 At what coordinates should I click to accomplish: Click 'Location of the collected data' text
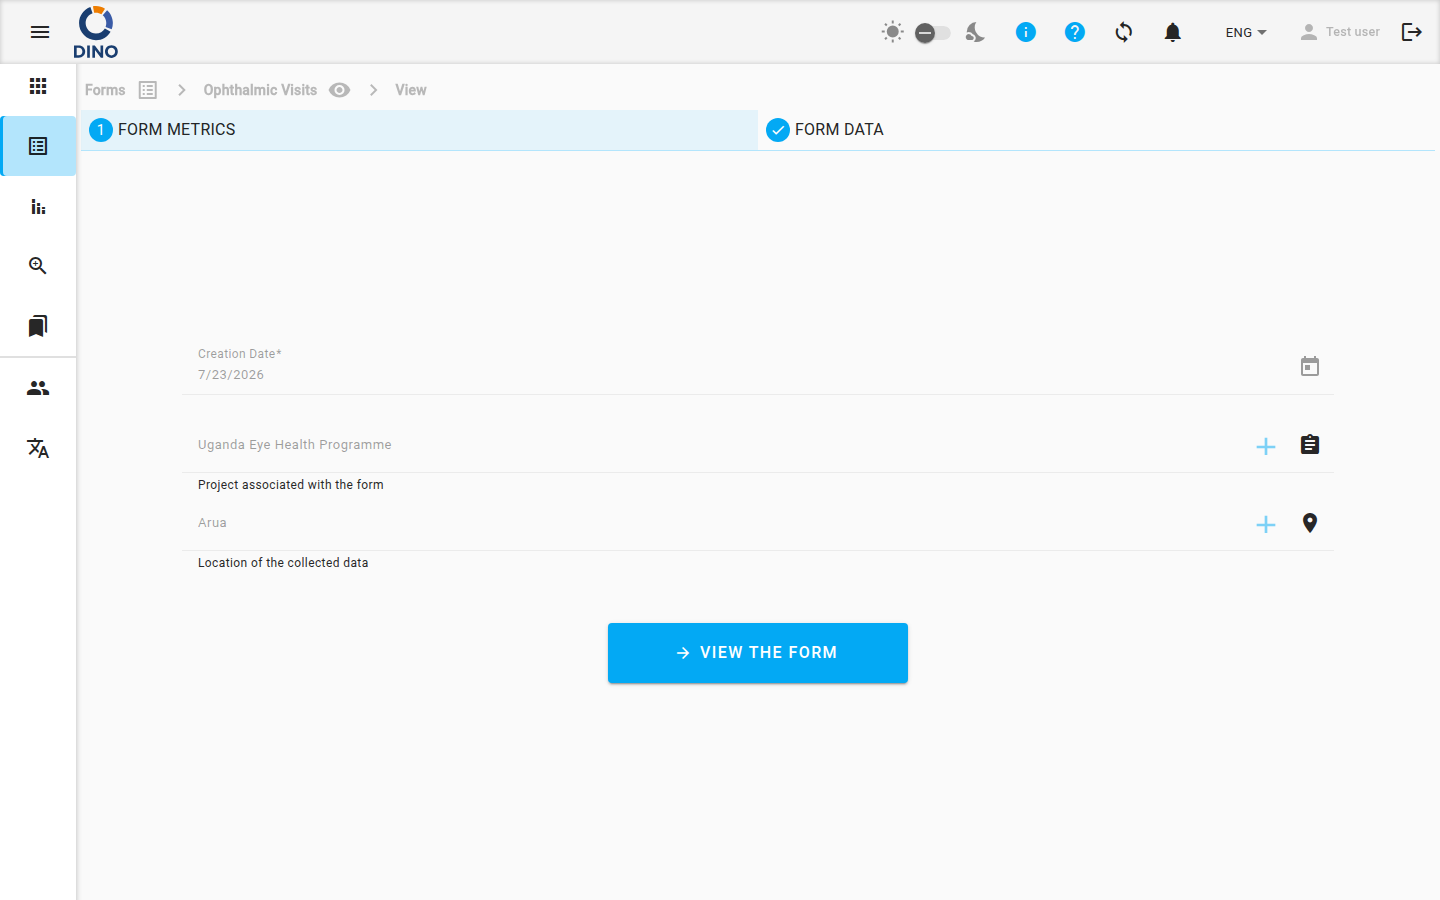(x=283, y=563)
